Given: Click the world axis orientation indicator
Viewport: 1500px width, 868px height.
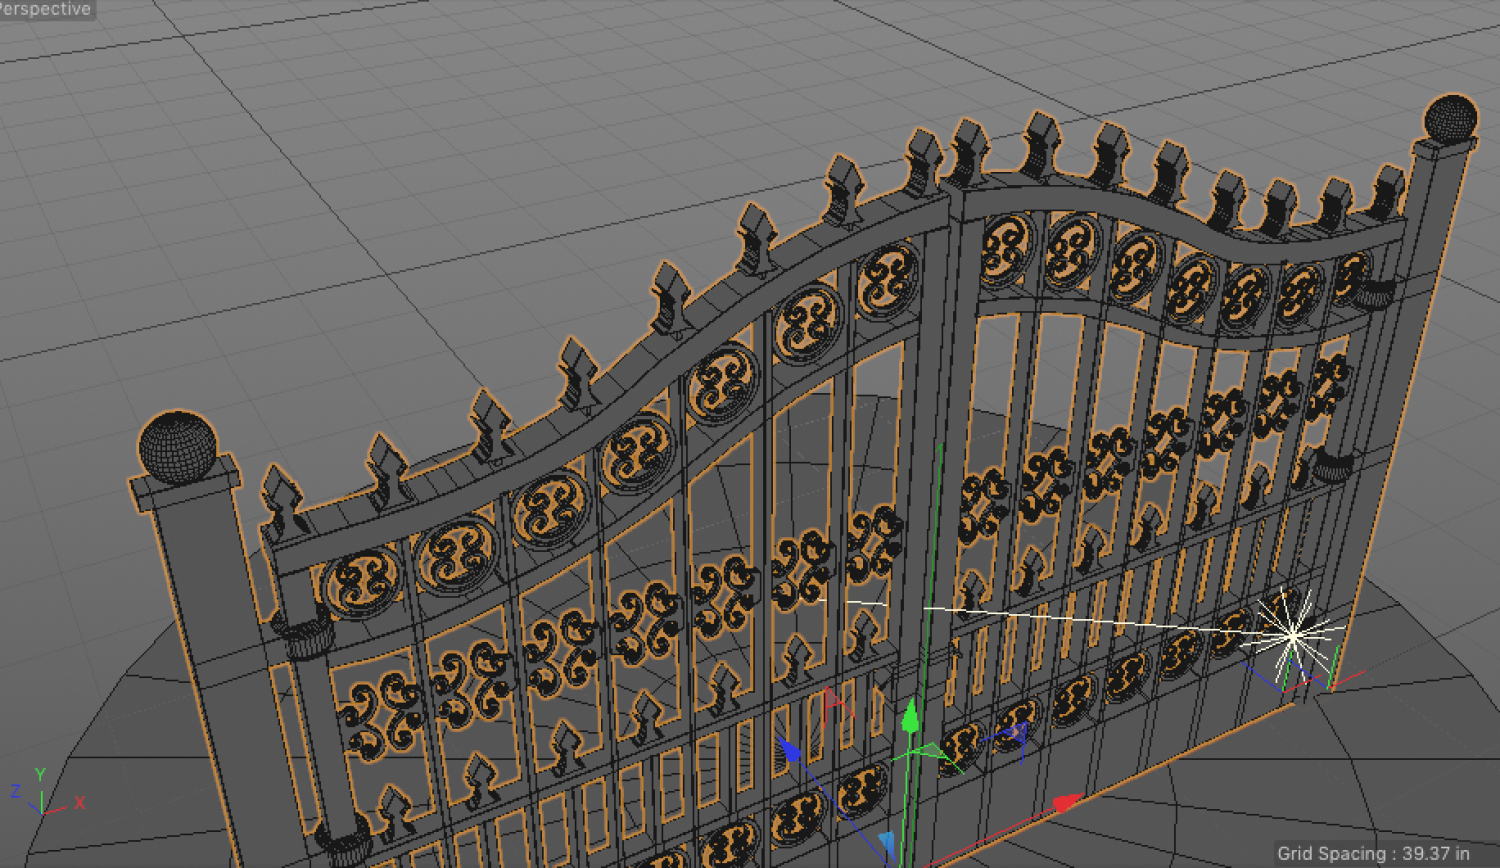Looking at the screenshot, I should coord(46,791).
